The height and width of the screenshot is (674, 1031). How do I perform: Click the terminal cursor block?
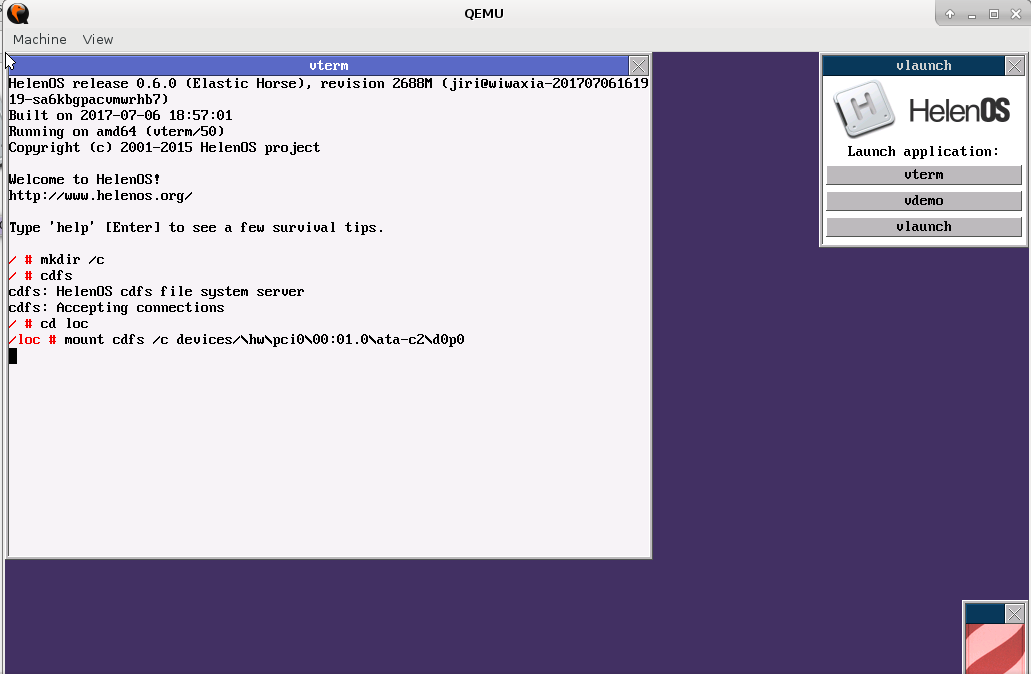pos(12,356)
